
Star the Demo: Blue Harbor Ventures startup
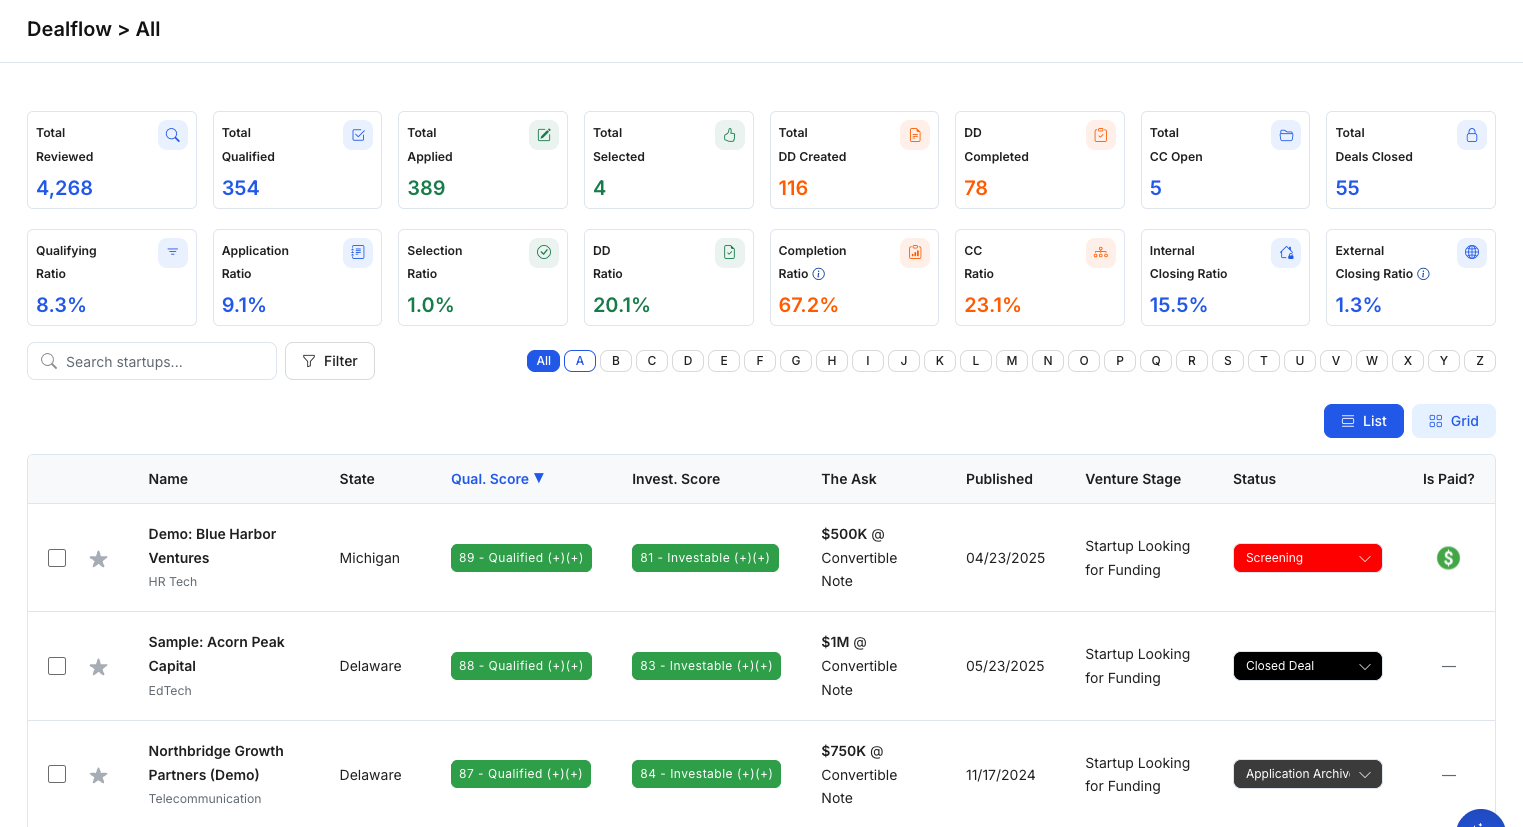tap(98, 559)
